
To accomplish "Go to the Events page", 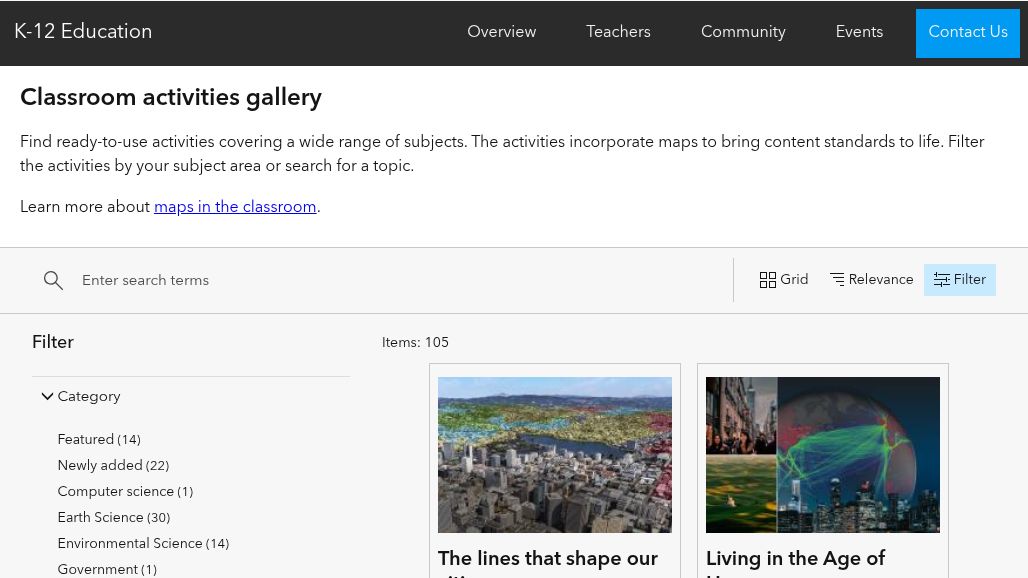I will pos(859,32).
